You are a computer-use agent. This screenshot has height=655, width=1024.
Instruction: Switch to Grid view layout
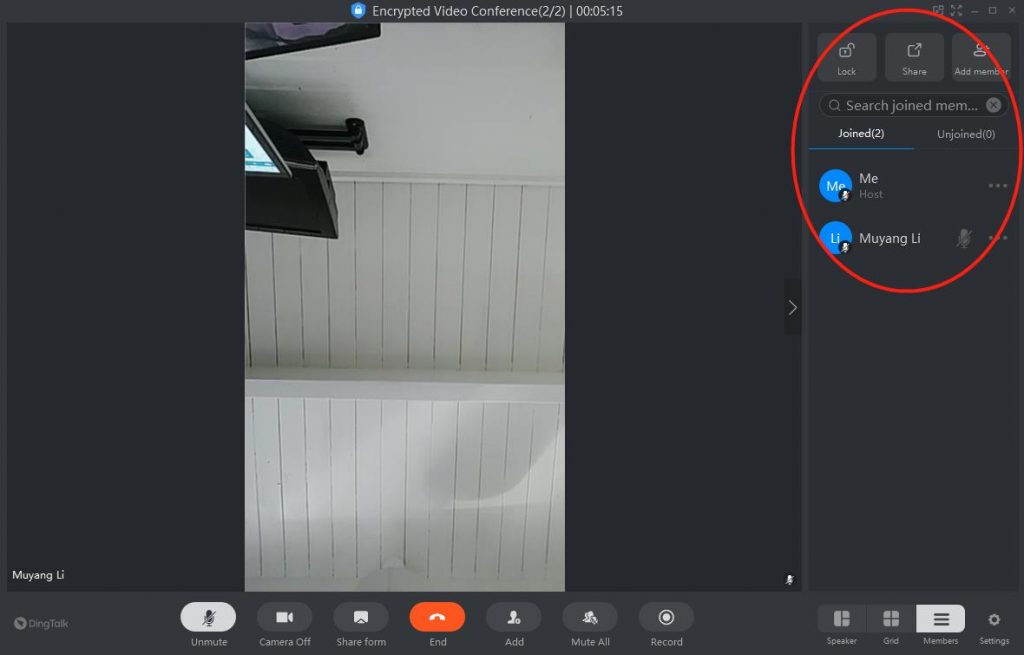click(x=890, y=619)
